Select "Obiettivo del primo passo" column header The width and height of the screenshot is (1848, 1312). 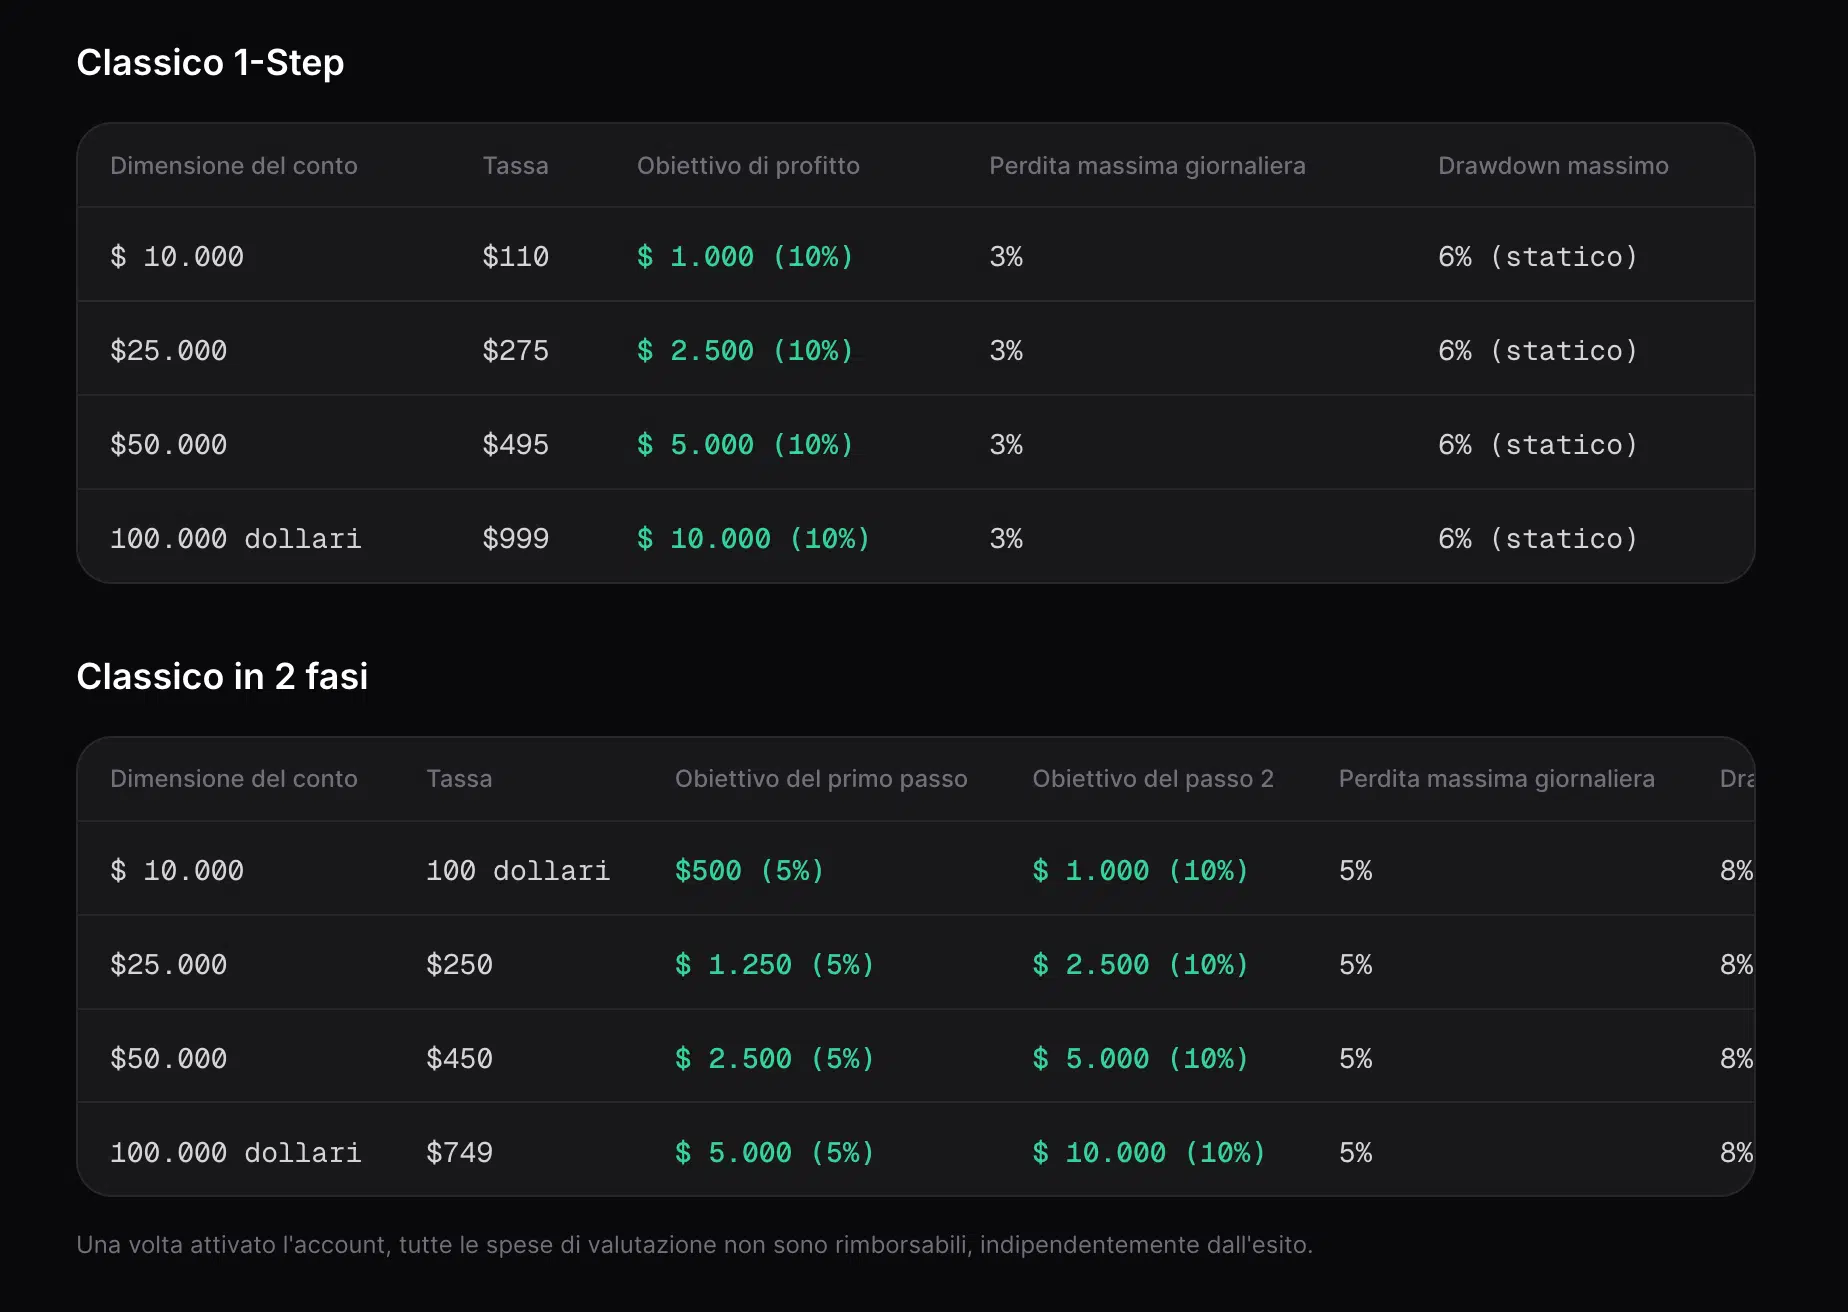pos(821,779)
